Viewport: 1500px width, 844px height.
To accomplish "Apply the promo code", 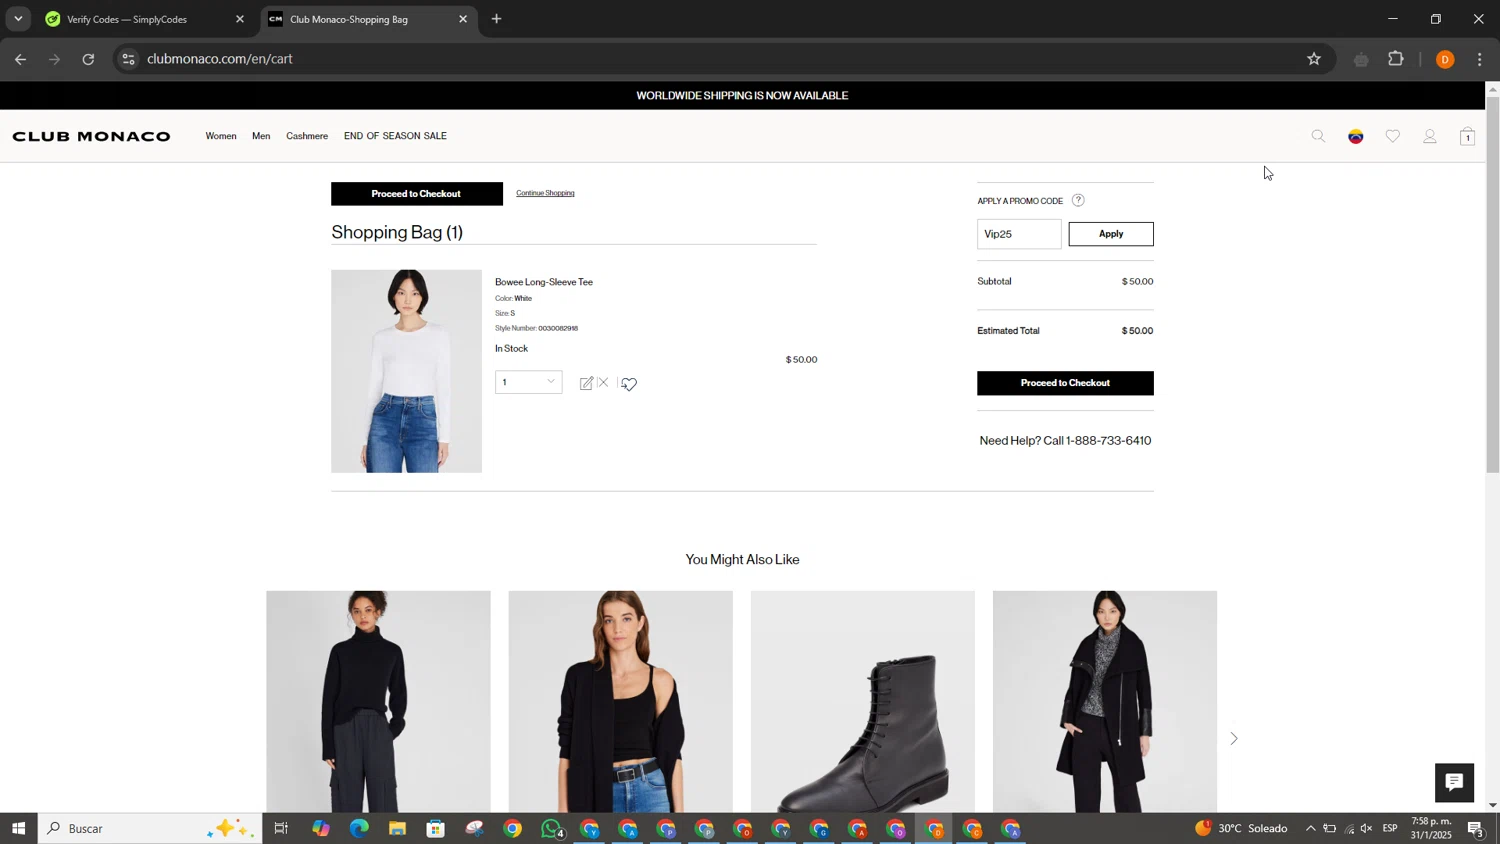I will pos(1110,234).
